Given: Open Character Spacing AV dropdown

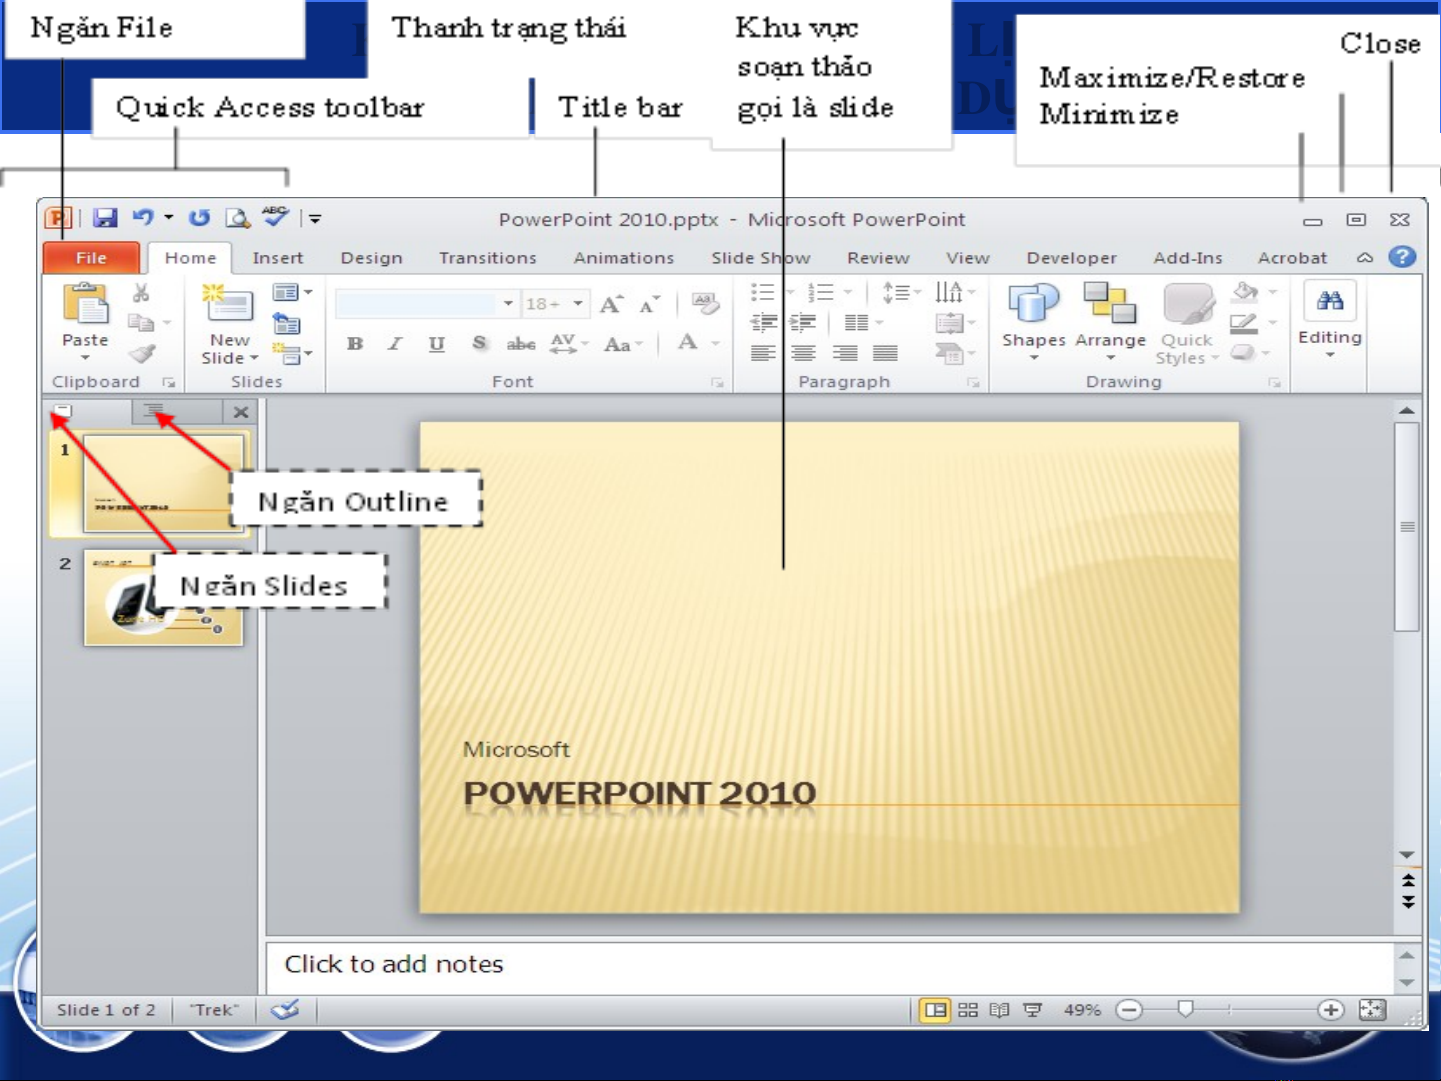Looking at the screenshot, I should pos(569,343).
